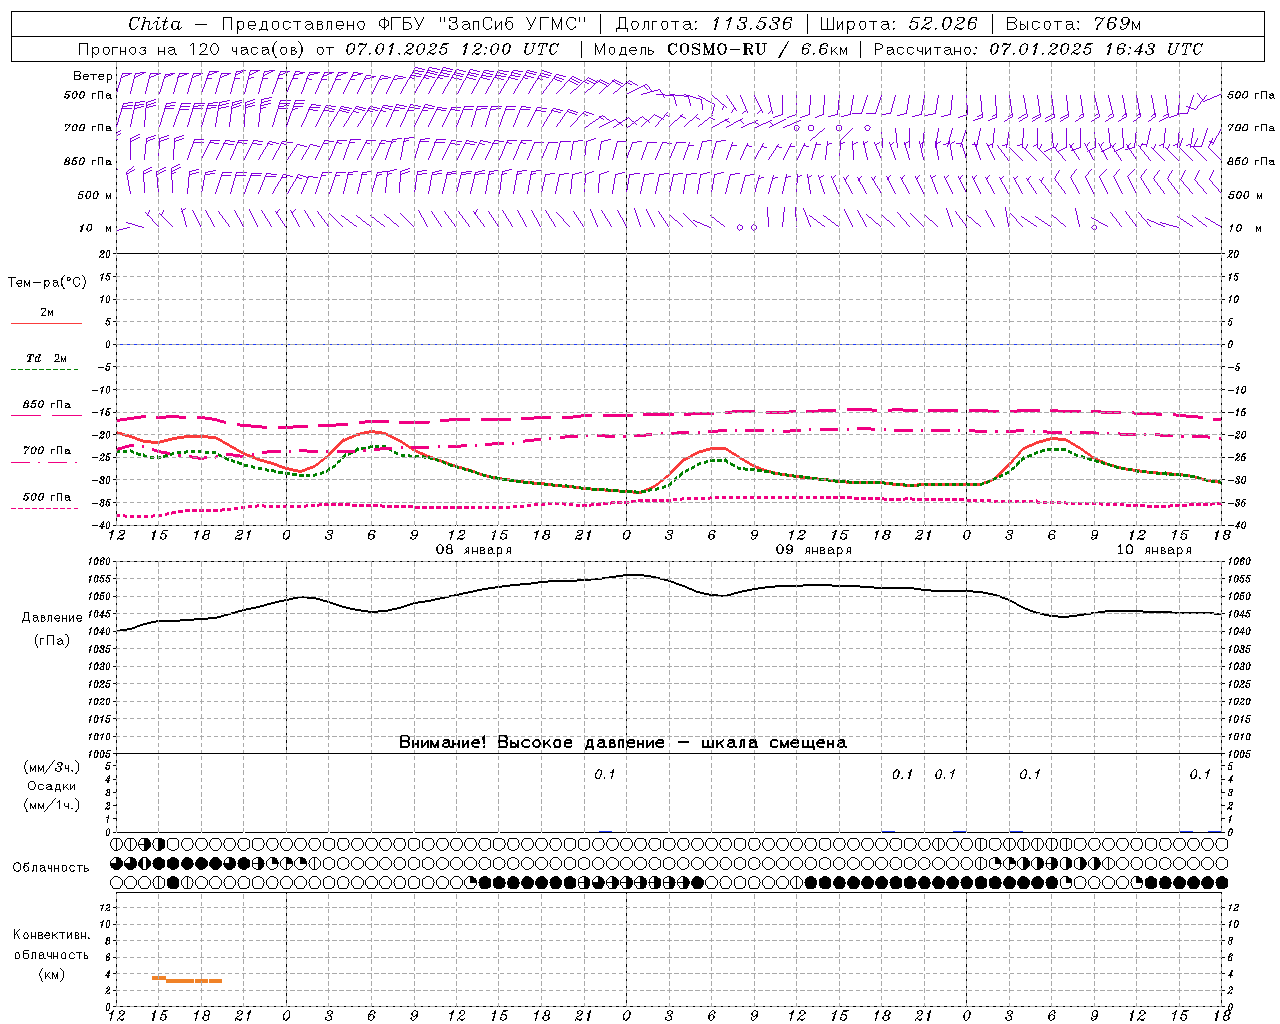Select the "(мм/1ч.)" precipitation unit label
The image size is (1280, 1024).
coord(52,805)
